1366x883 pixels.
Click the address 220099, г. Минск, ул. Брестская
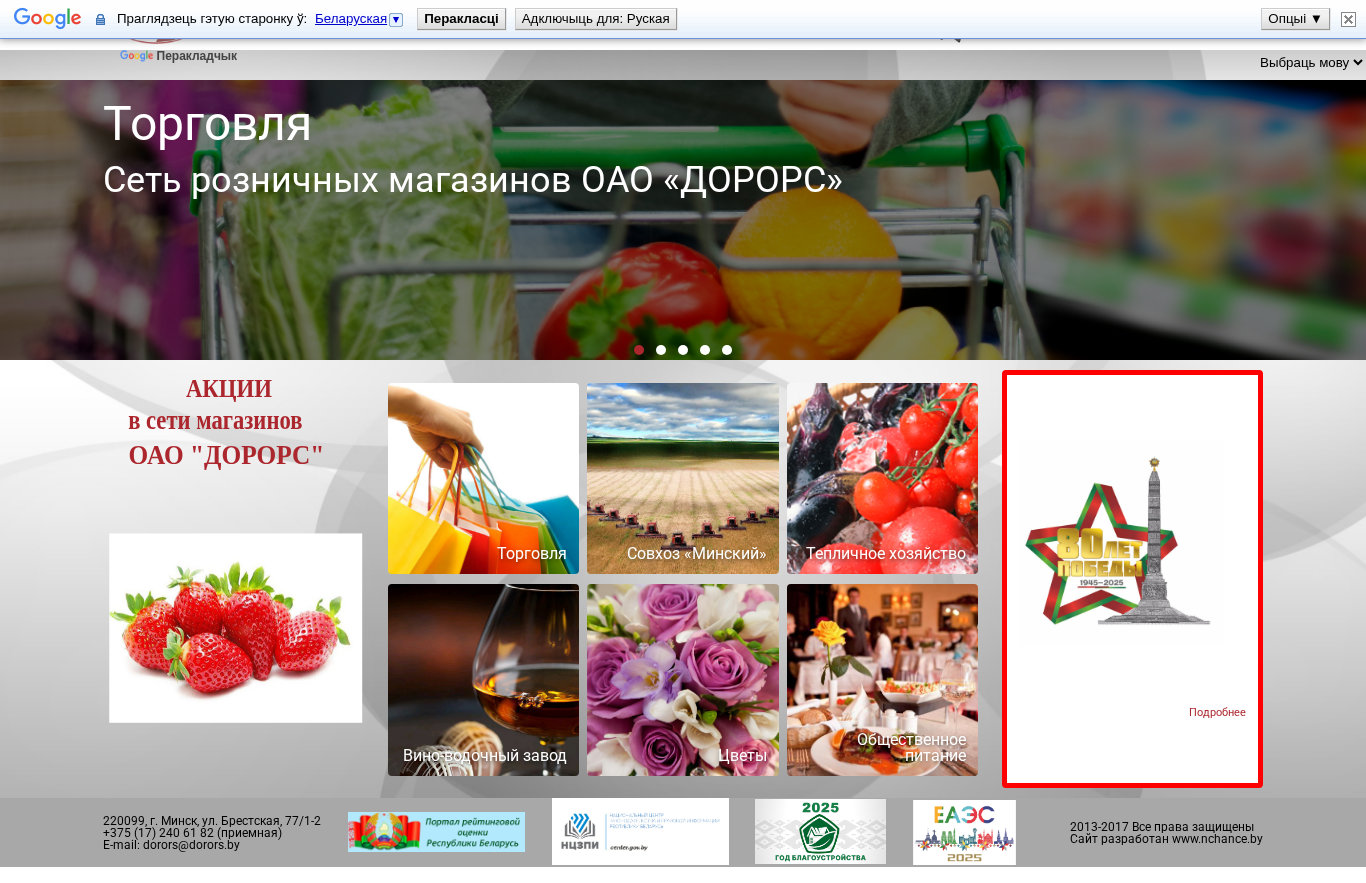click(x=212, y=821)
